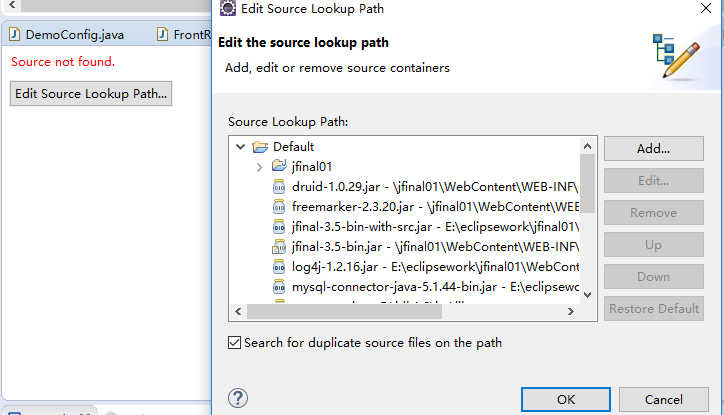Open help with the question mark icon
Viewport: 724px width, 415px height.
[238, 398]
